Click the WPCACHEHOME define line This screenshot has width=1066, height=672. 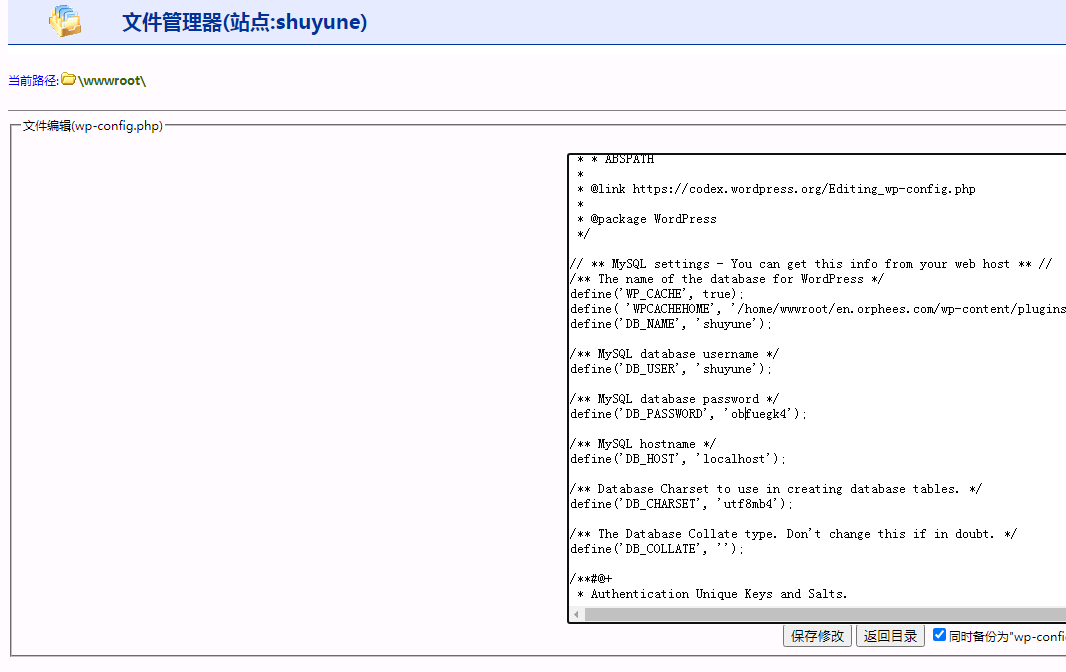(x=818, y=309)
